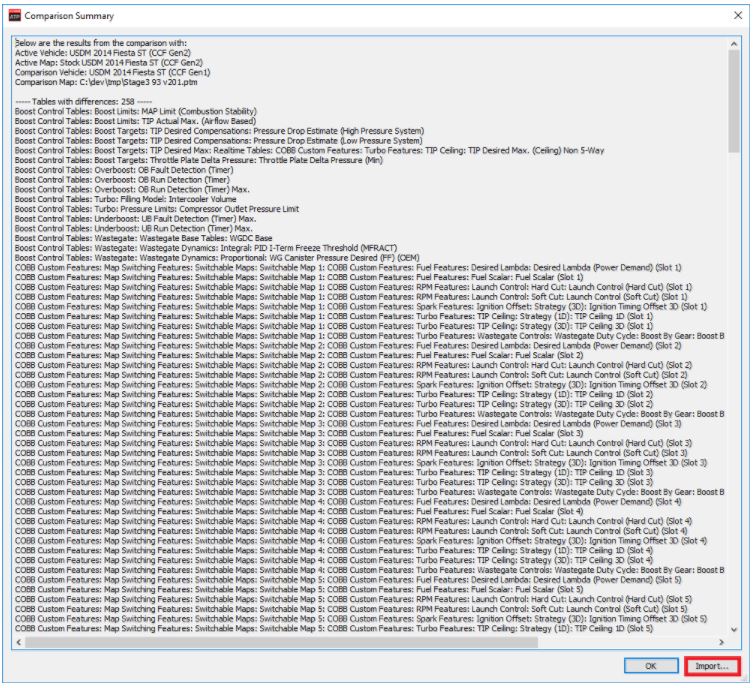Click the horizontal scrollbar right arrow
The width and height of the screenshot is (754, 688).
[721, 642]
